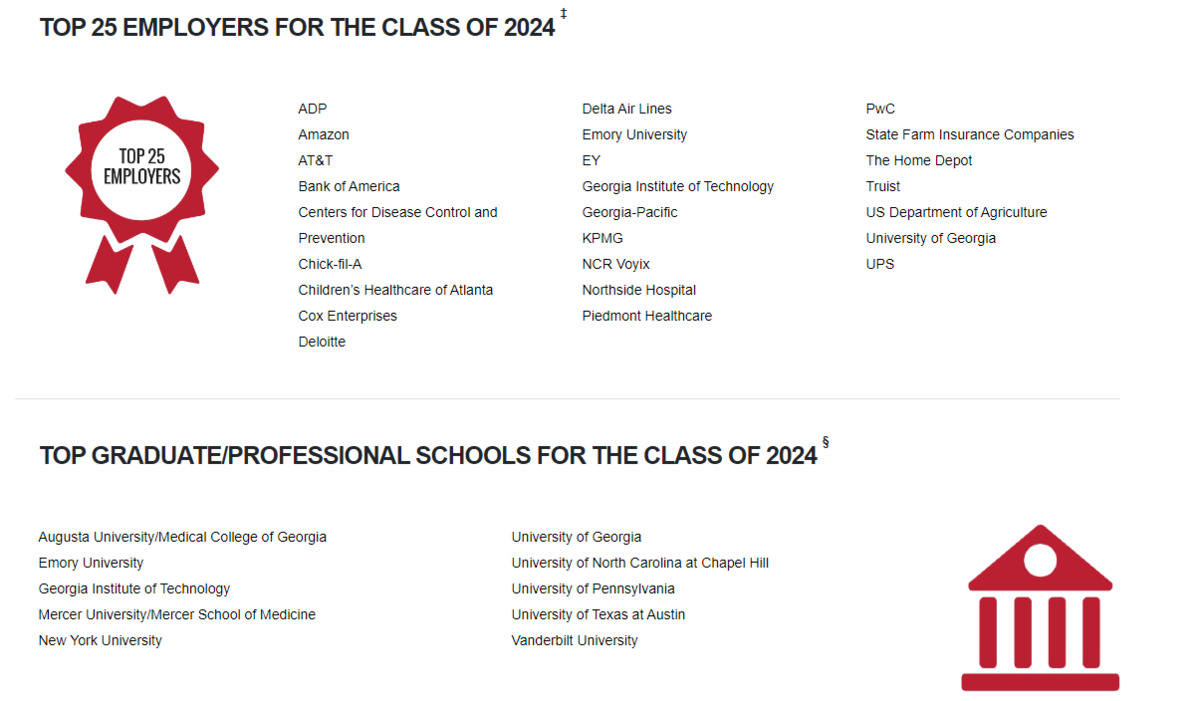1200x701 pixels.
Task: Click State Farm Insurance Companies
Action: tap(970, 134)
